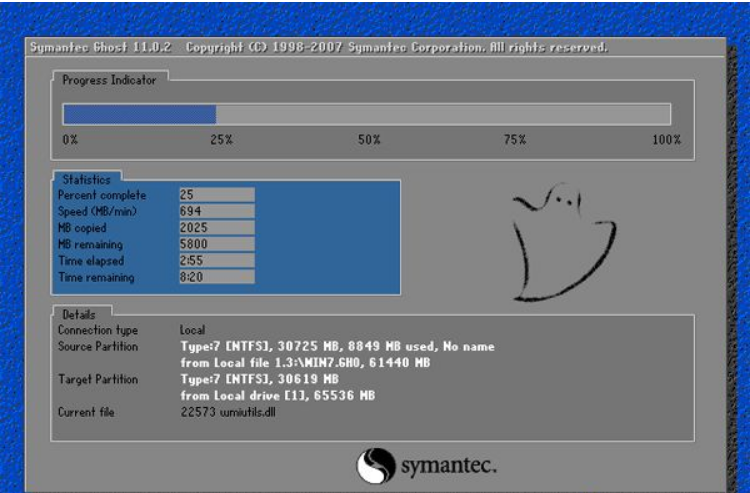Click the Ghost mascot drawing
Image resolution: width=750 pixels, height=493 pixels.
tap(563, 239)
